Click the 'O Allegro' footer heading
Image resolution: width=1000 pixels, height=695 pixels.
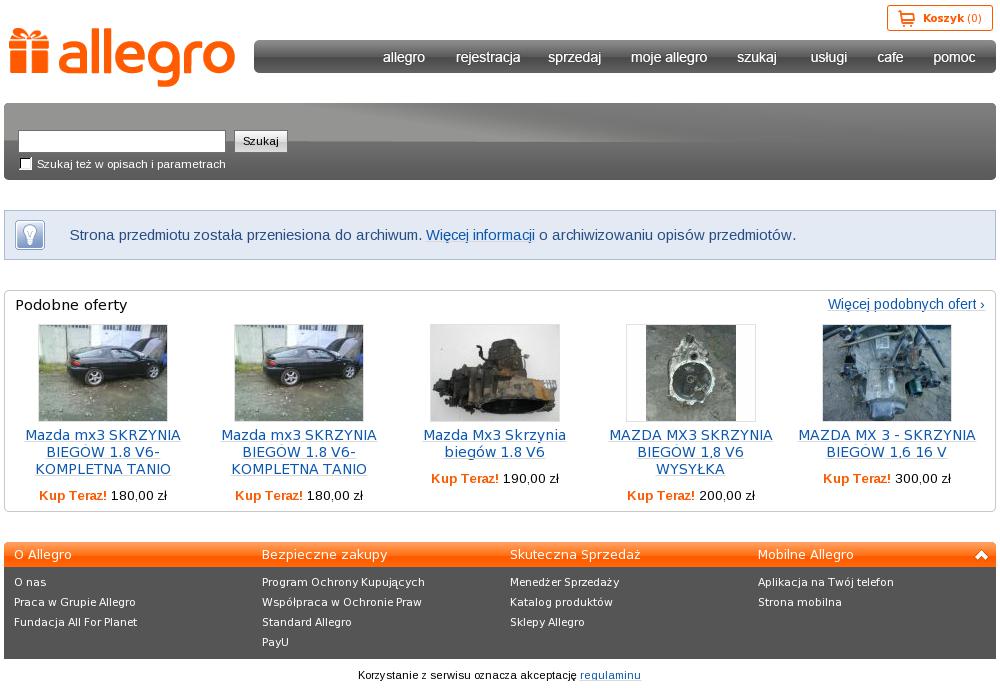click(x=43, y=555)
